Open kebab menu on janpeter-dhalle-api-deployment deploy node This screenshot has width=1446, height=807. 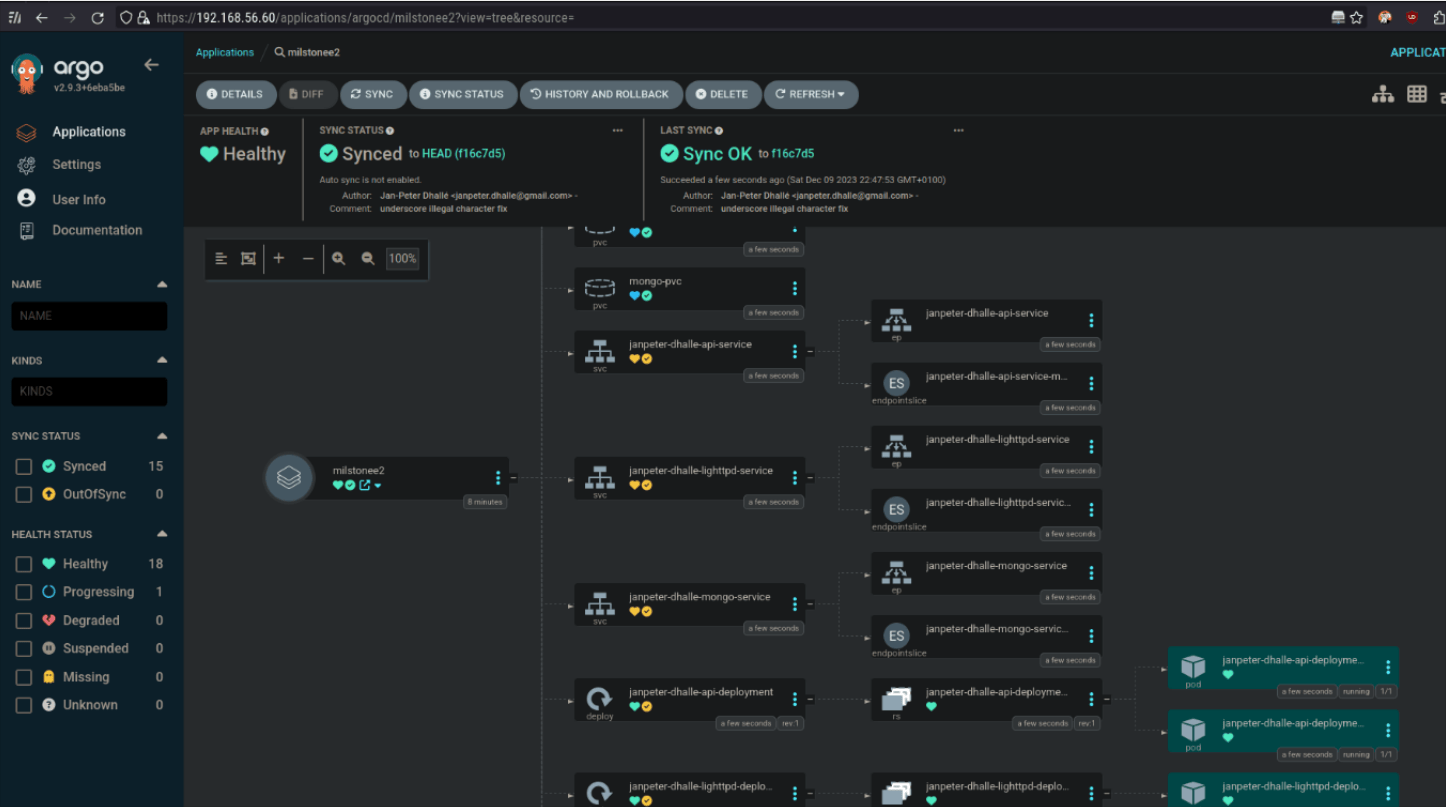795,699
